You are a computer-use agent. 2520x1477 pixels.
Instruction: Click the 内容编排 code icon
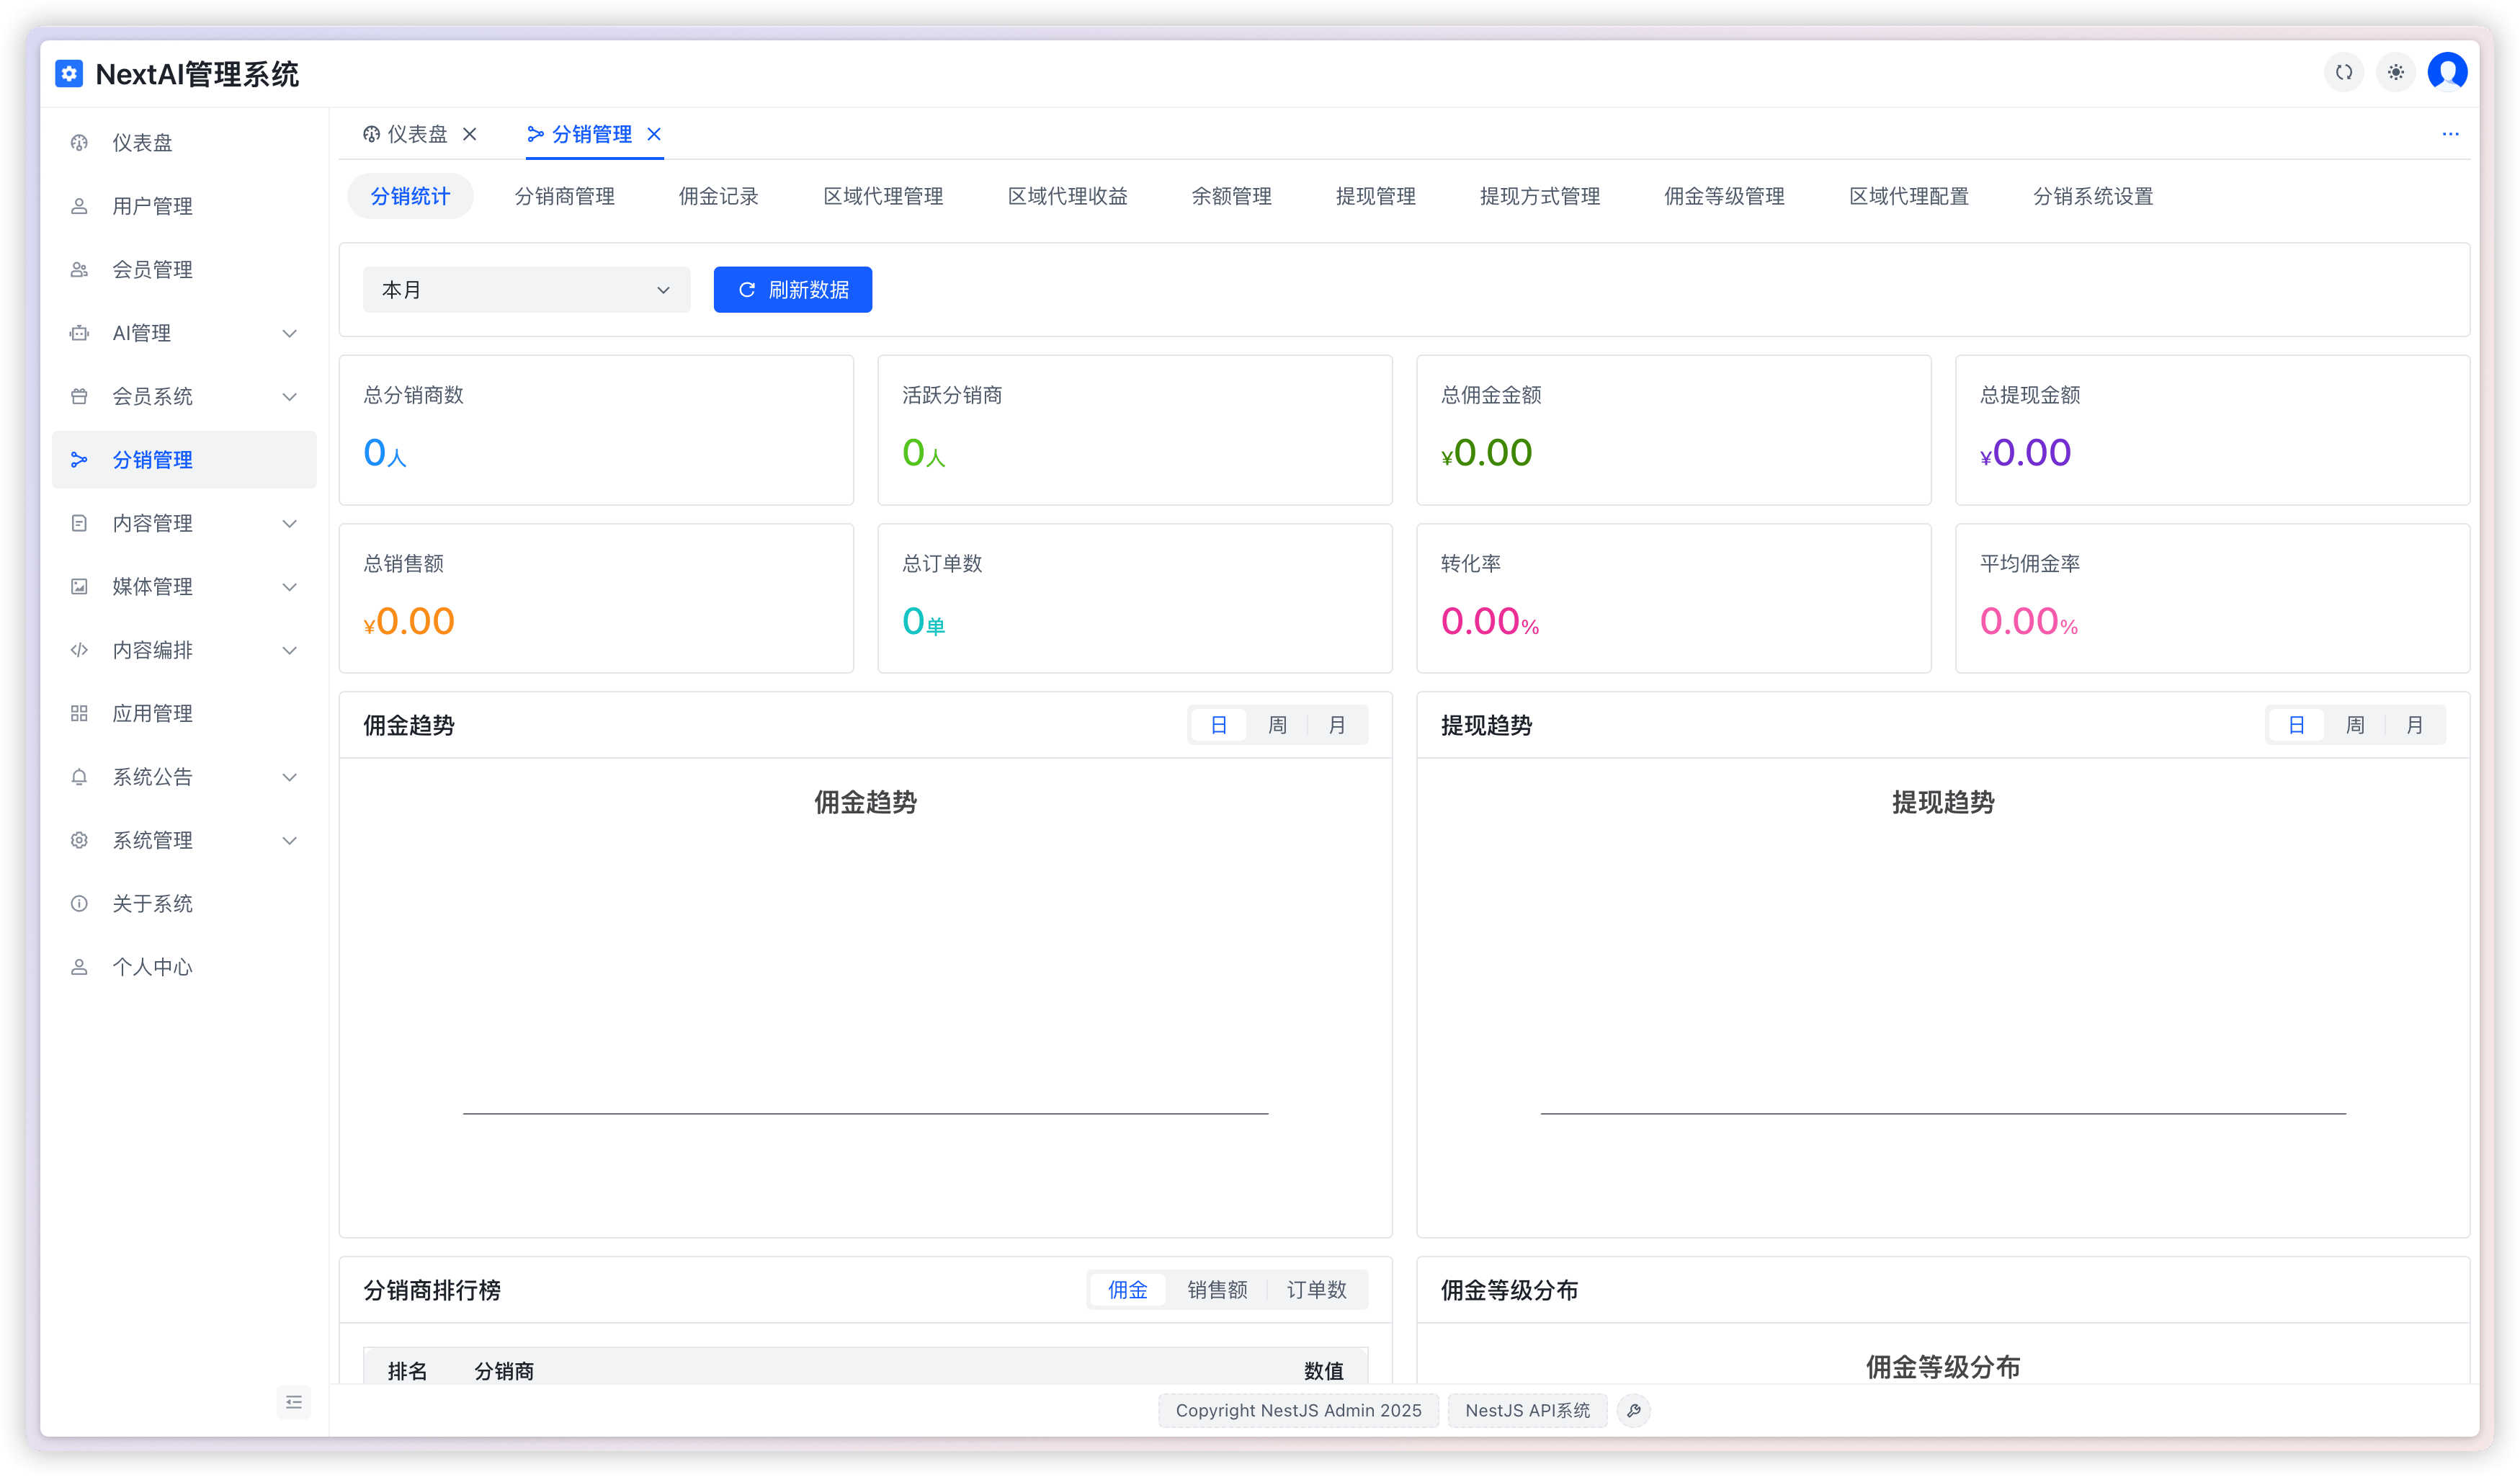79,650
